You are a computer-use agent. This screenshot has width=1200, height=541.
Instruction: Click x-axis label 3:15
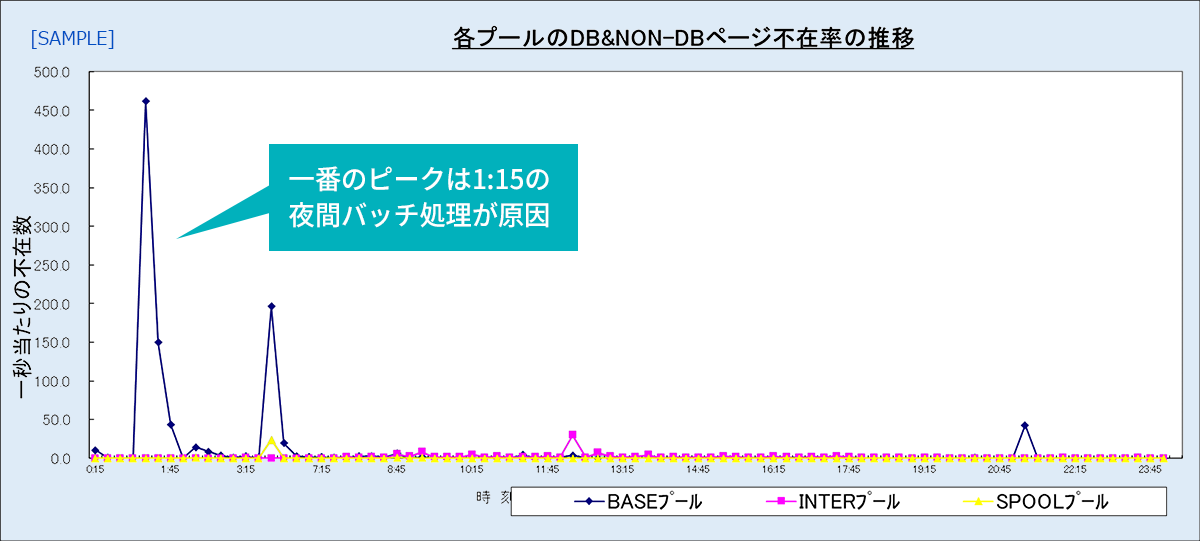point(246,469)
